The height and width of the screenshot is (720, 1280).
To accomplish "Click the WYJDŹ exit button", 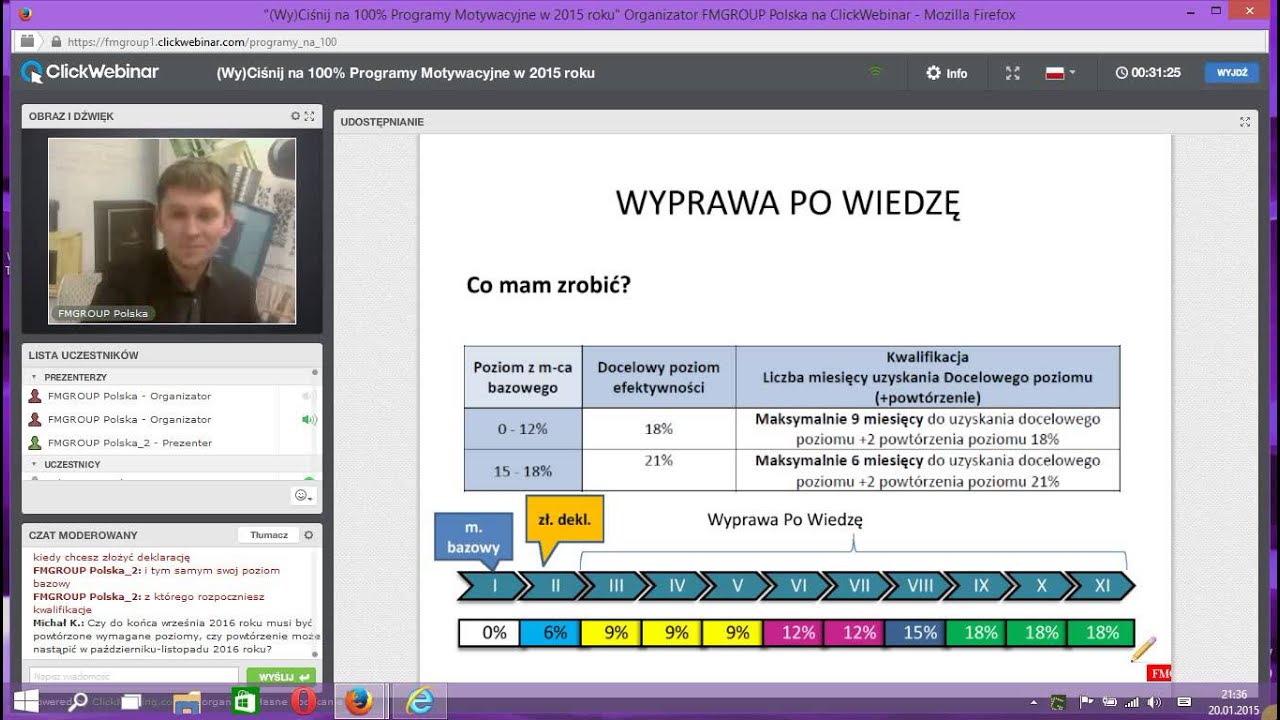I will click(1232, 73).
